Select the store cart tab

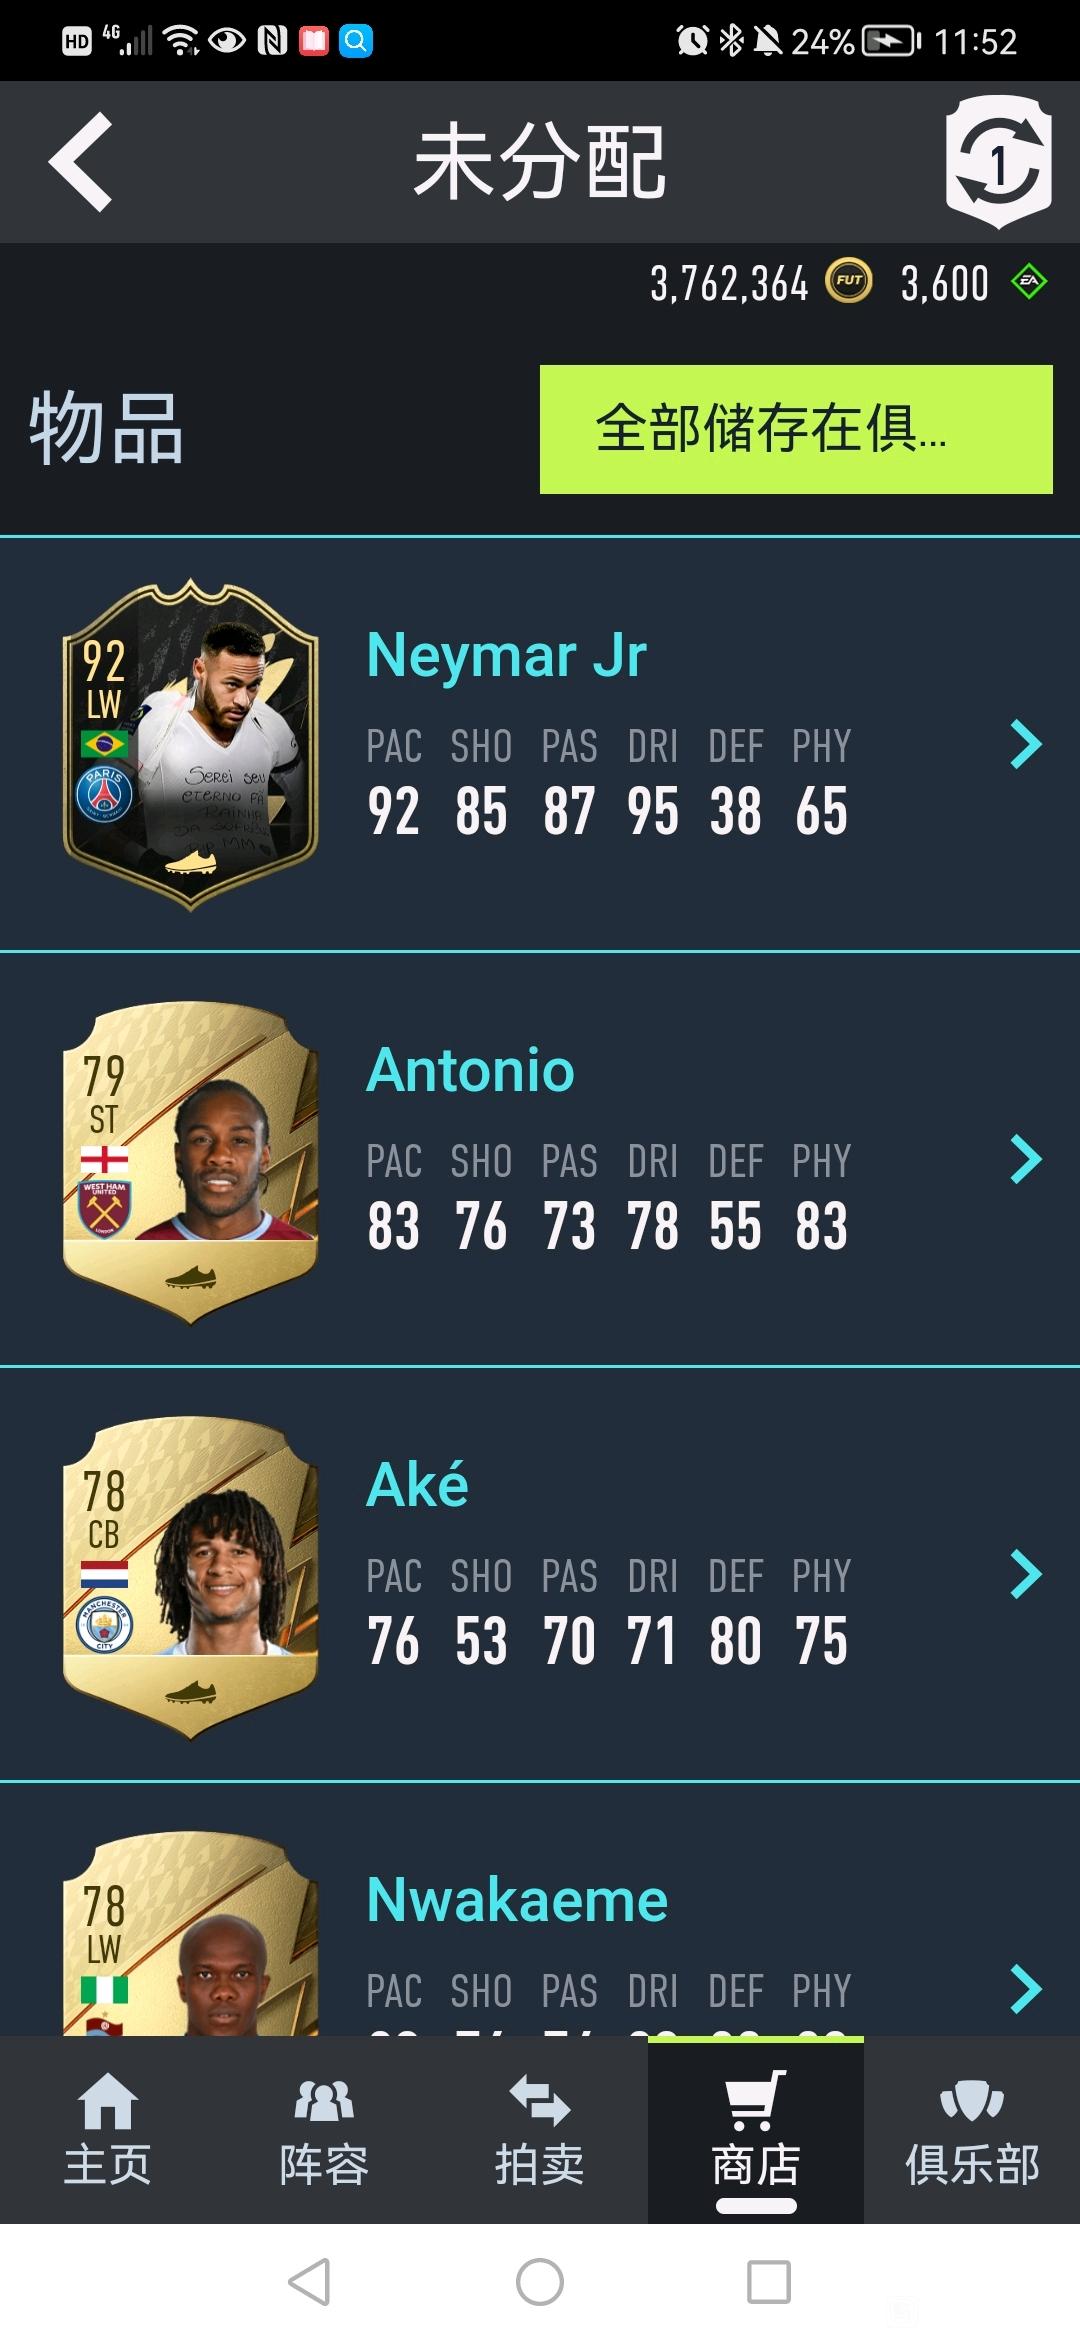click(756, 2130)
